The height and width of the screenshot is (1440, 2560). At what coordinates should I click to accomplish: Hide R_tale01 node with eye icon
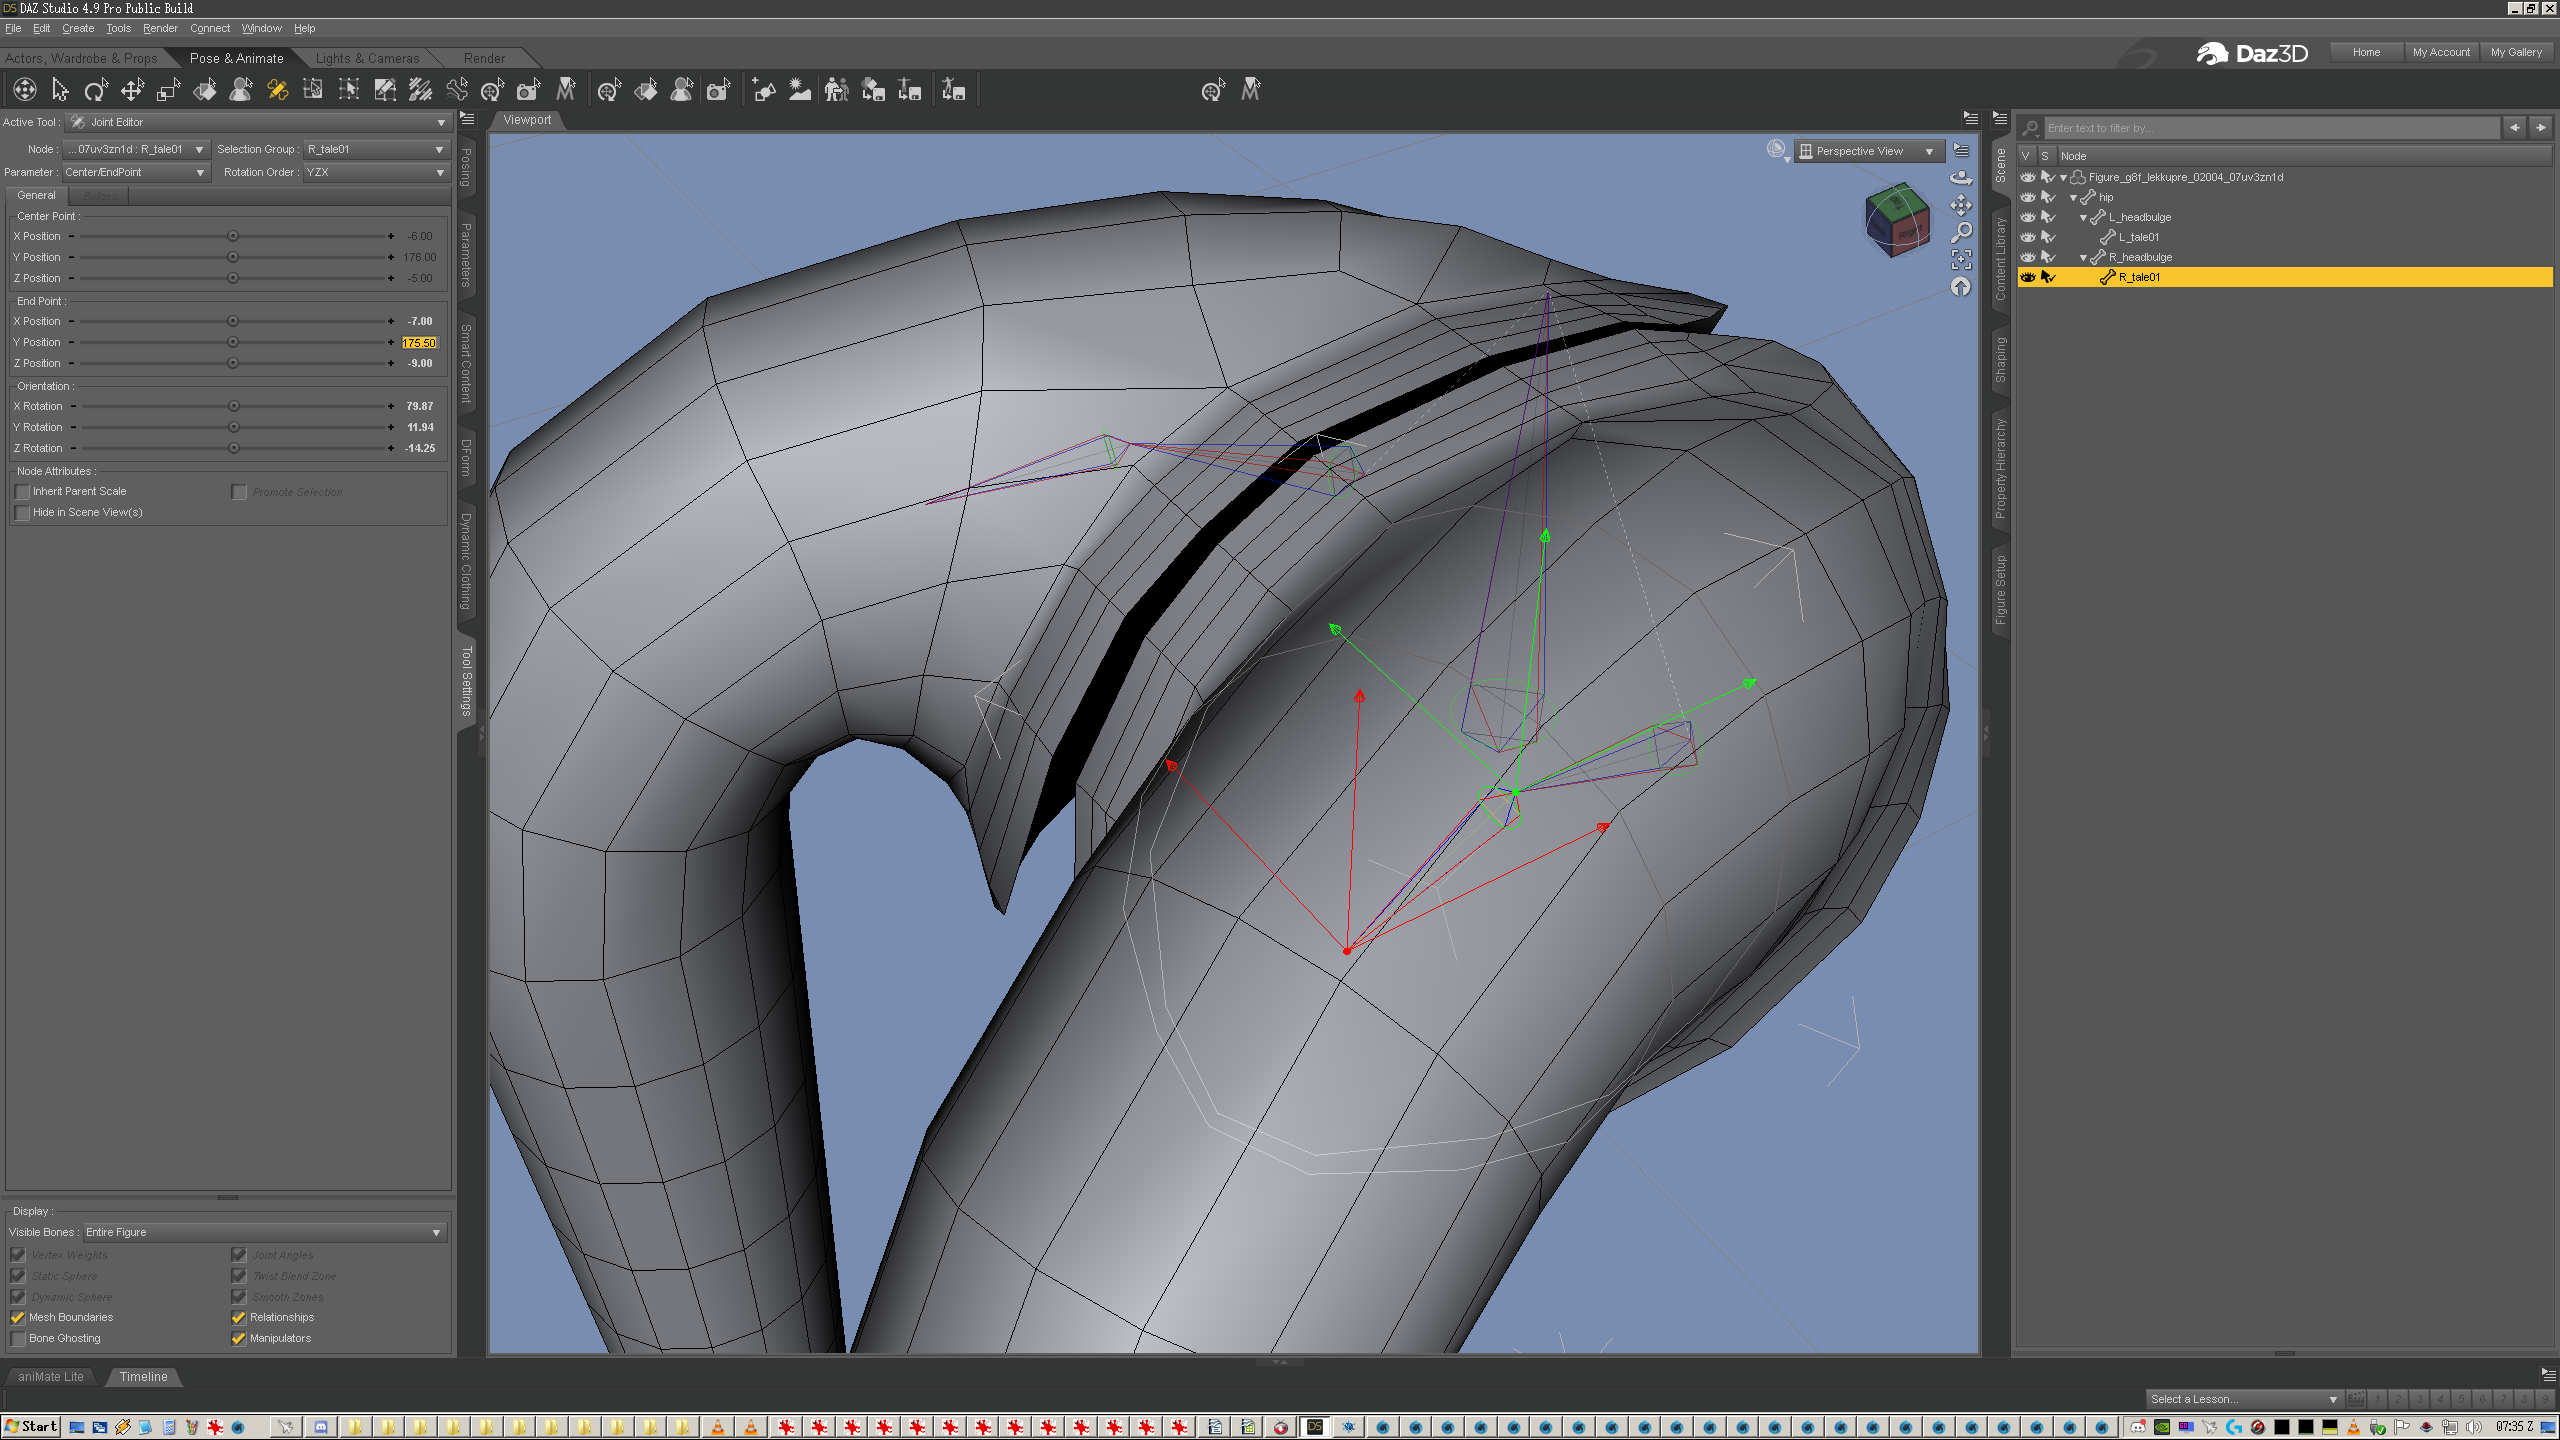click(2027, 278)
